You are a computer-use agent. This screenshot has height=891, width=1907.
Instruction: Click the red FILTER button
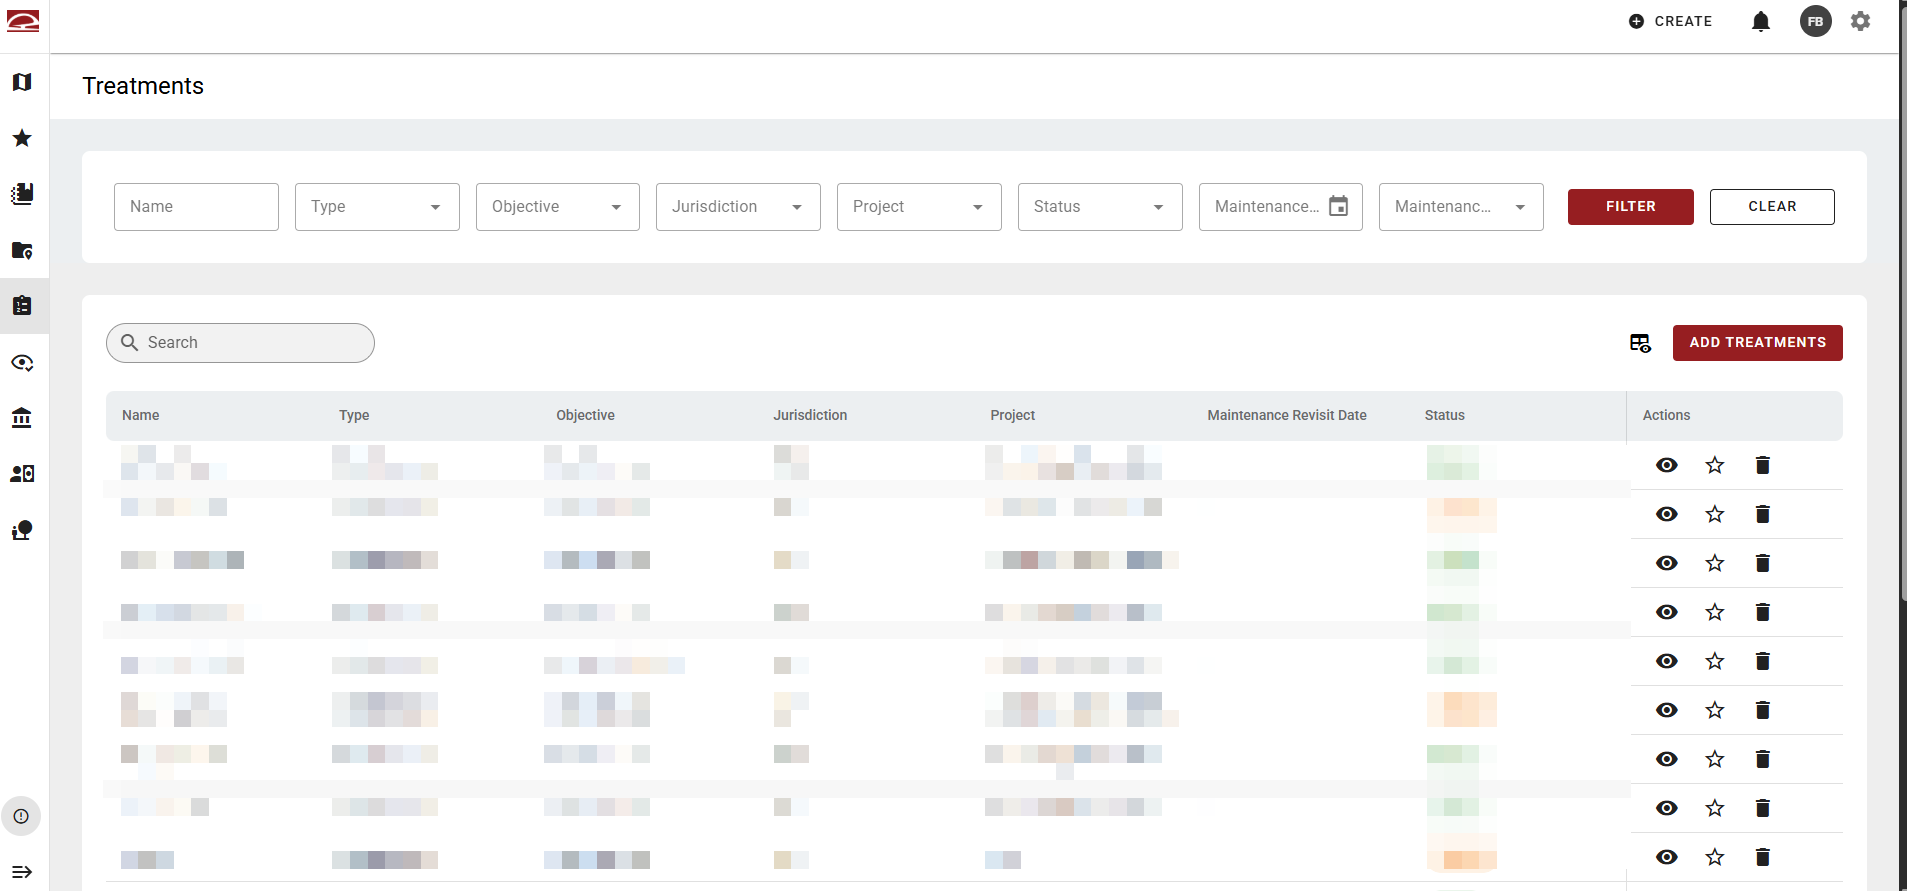(1631, 207)
